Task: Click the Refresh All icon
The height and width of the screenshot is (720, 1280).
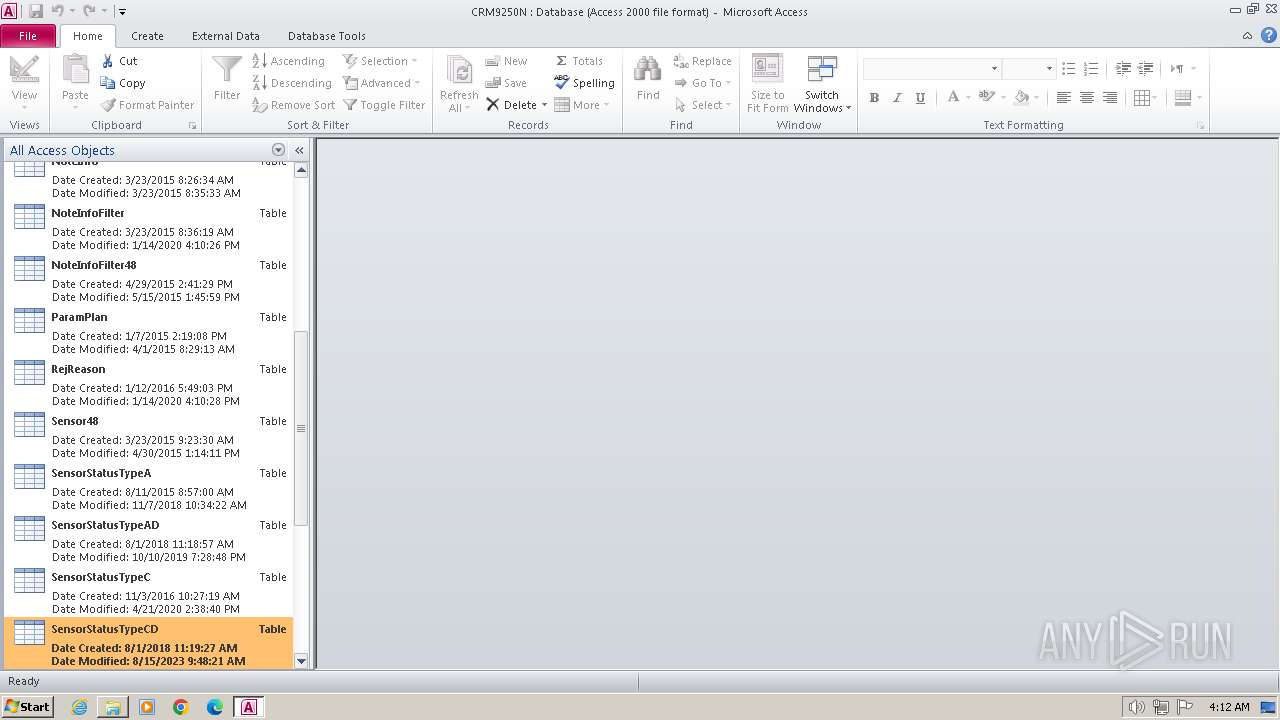Action: [459, 71]
